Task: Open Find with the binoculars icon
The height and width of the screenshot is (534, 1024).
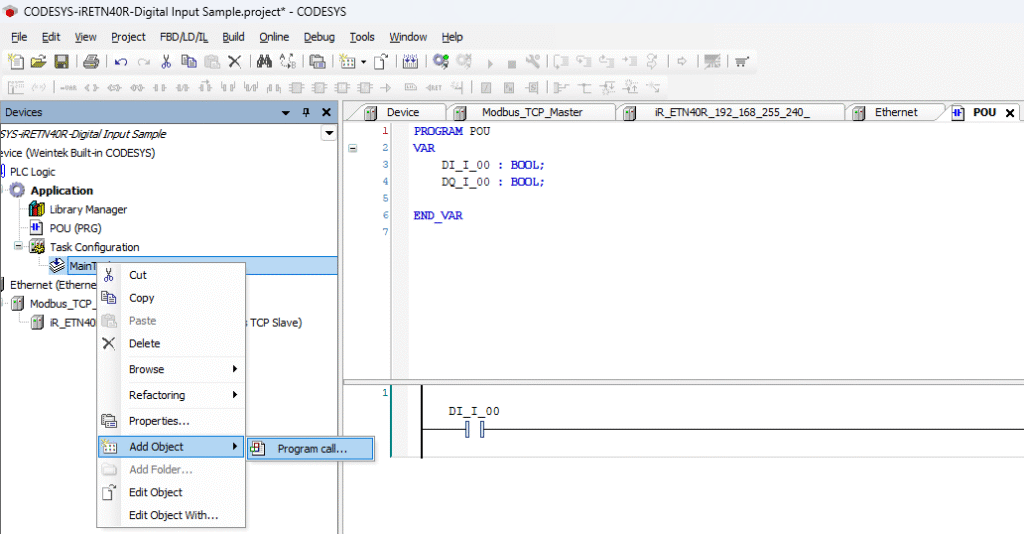Action: pos(264,61)
